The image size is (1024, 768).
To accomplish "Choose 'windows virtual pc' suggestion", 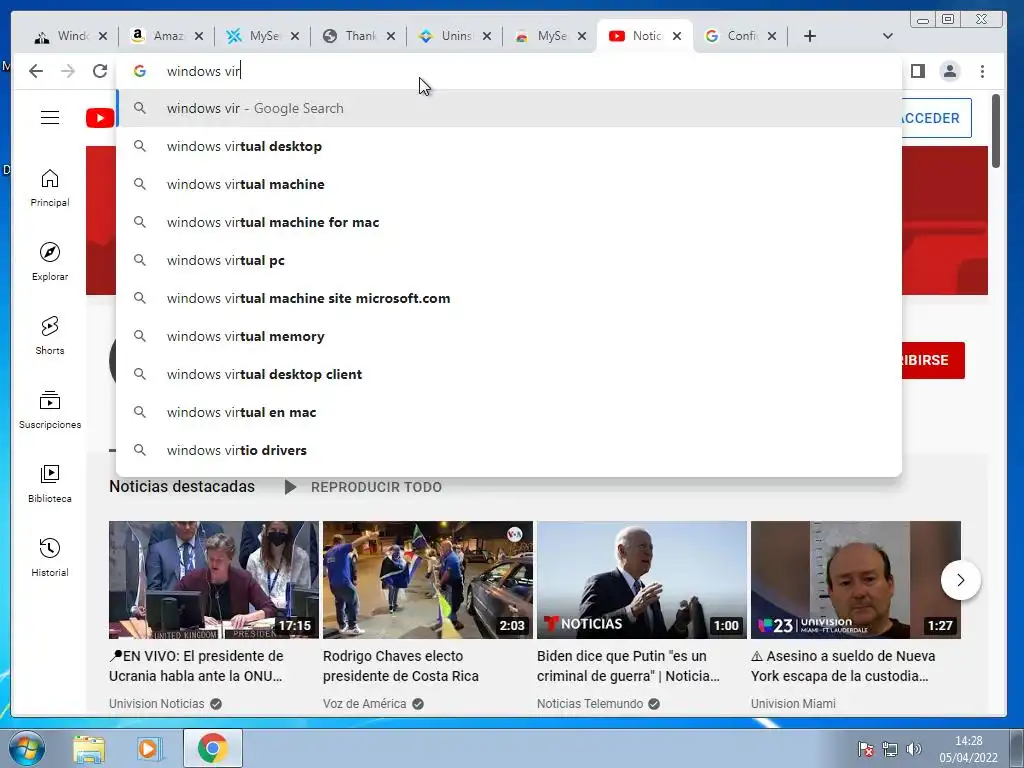I will (509, 260).
